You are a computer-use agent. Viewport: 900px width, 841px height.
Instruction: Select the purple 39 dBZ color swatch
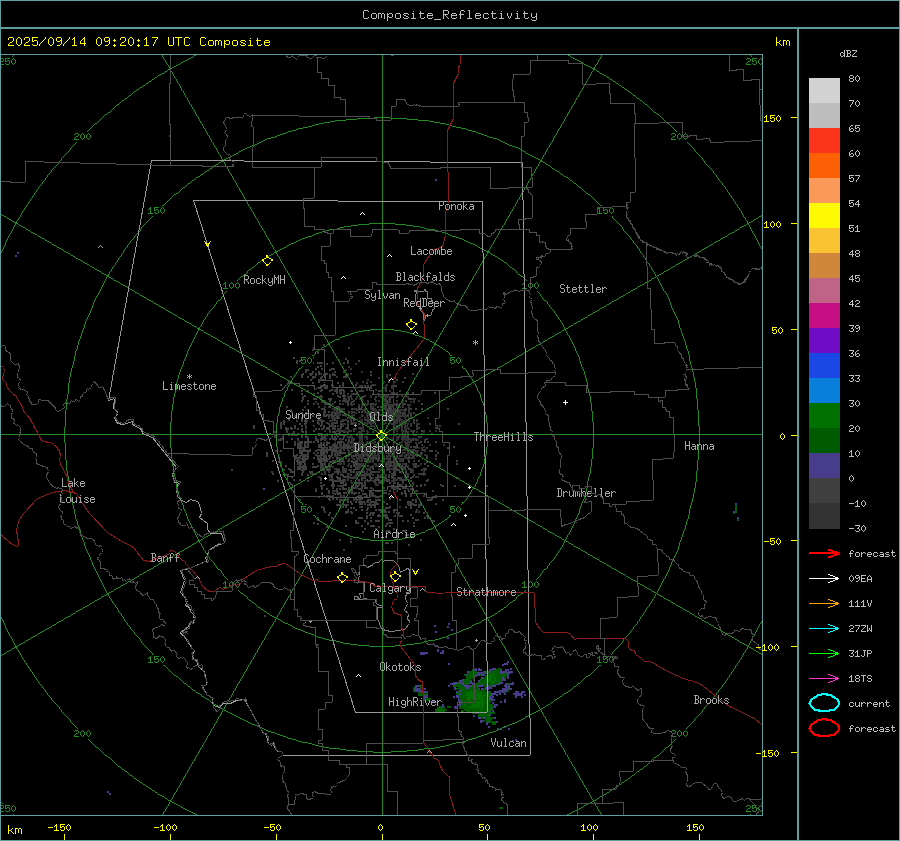[x=824, y=340]
